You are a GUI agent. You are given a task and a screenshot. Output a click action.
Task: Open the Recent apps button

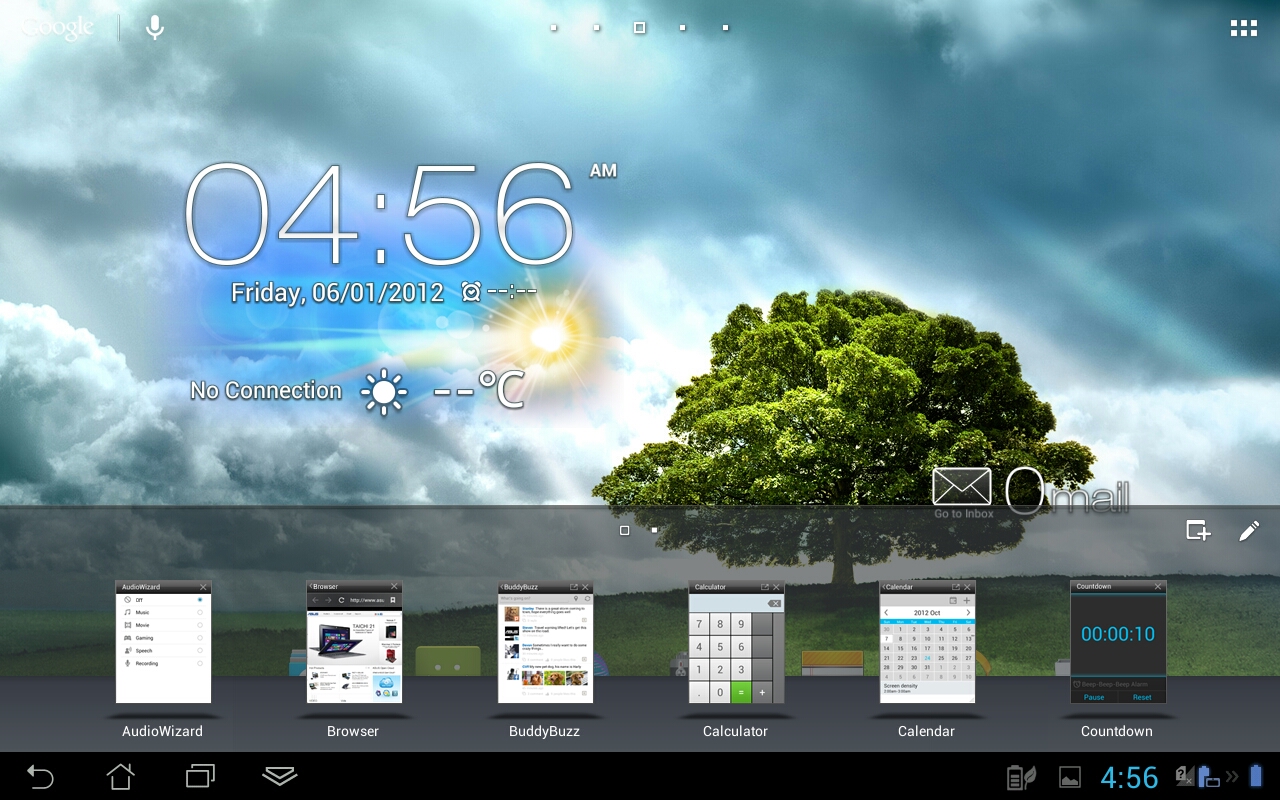pos(200,776)
